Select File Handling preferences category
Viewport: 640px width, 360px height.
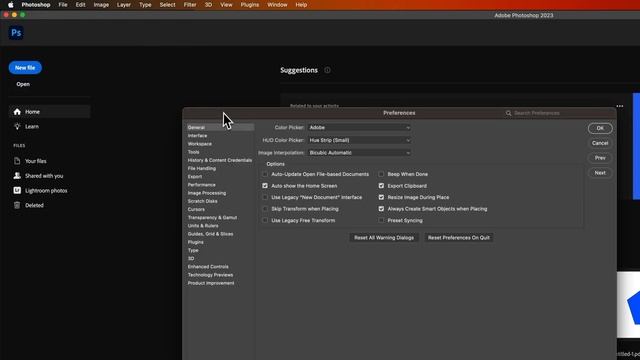pos(202,168)
